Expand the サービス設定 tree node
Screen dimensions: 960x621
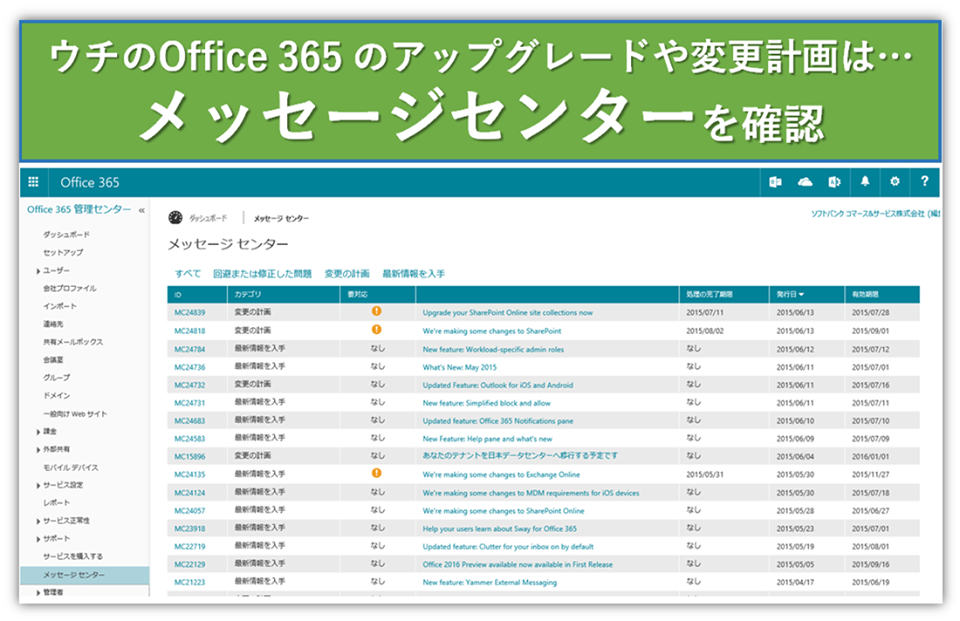38,486
